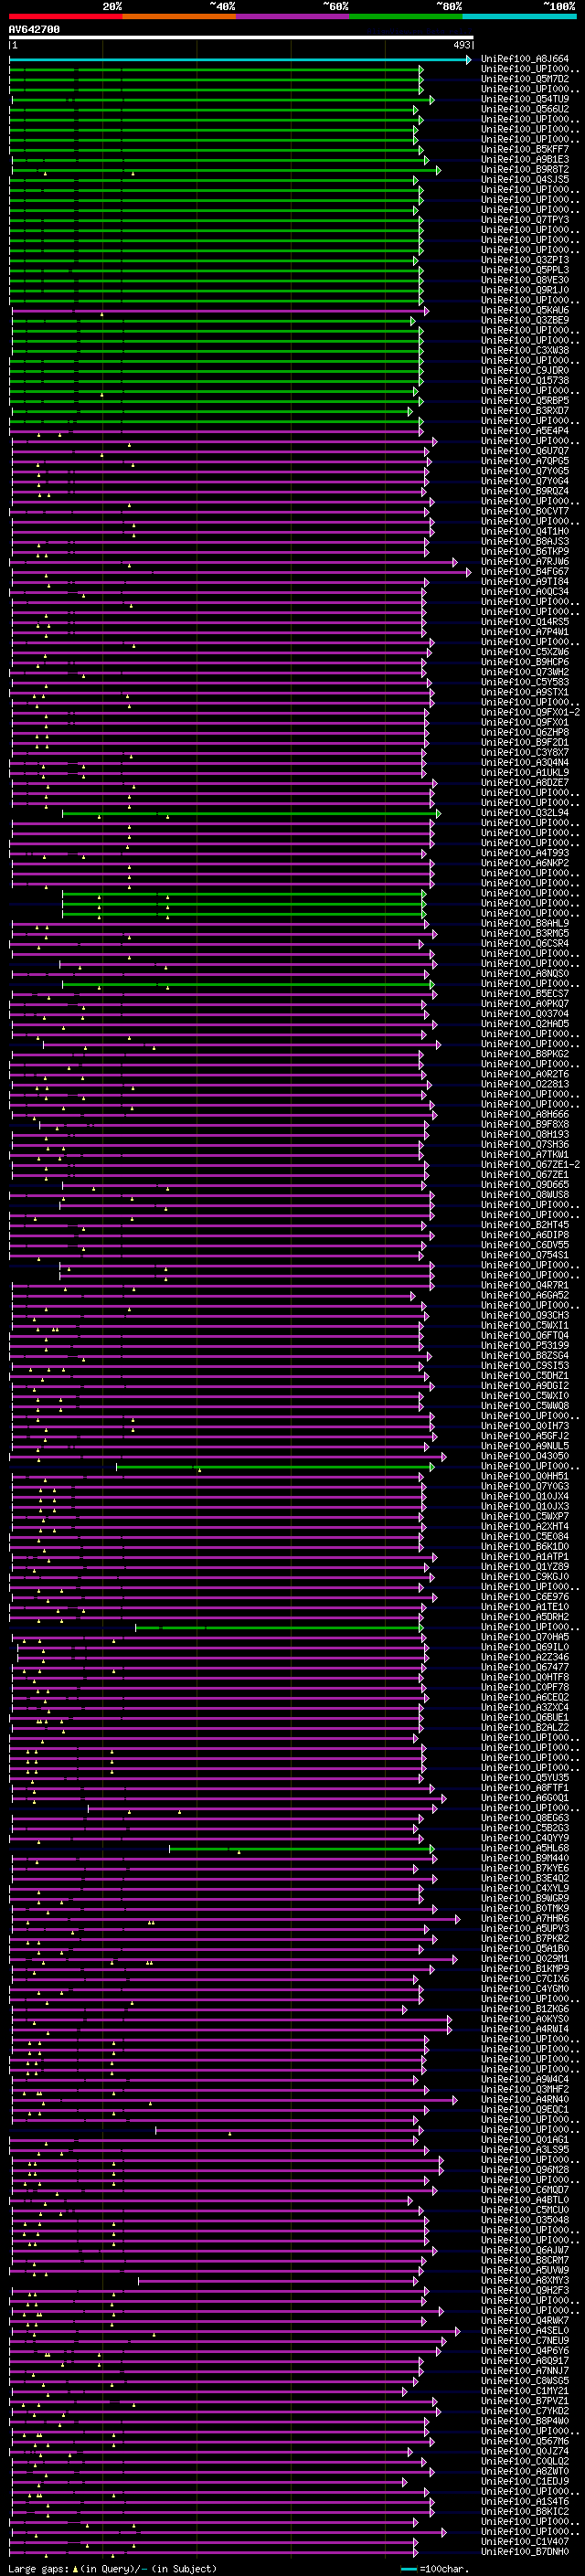Viewport: 585px width, 2576px height.
Task: Select hit UniRef100_C3XW38
Action: (525, 350)
